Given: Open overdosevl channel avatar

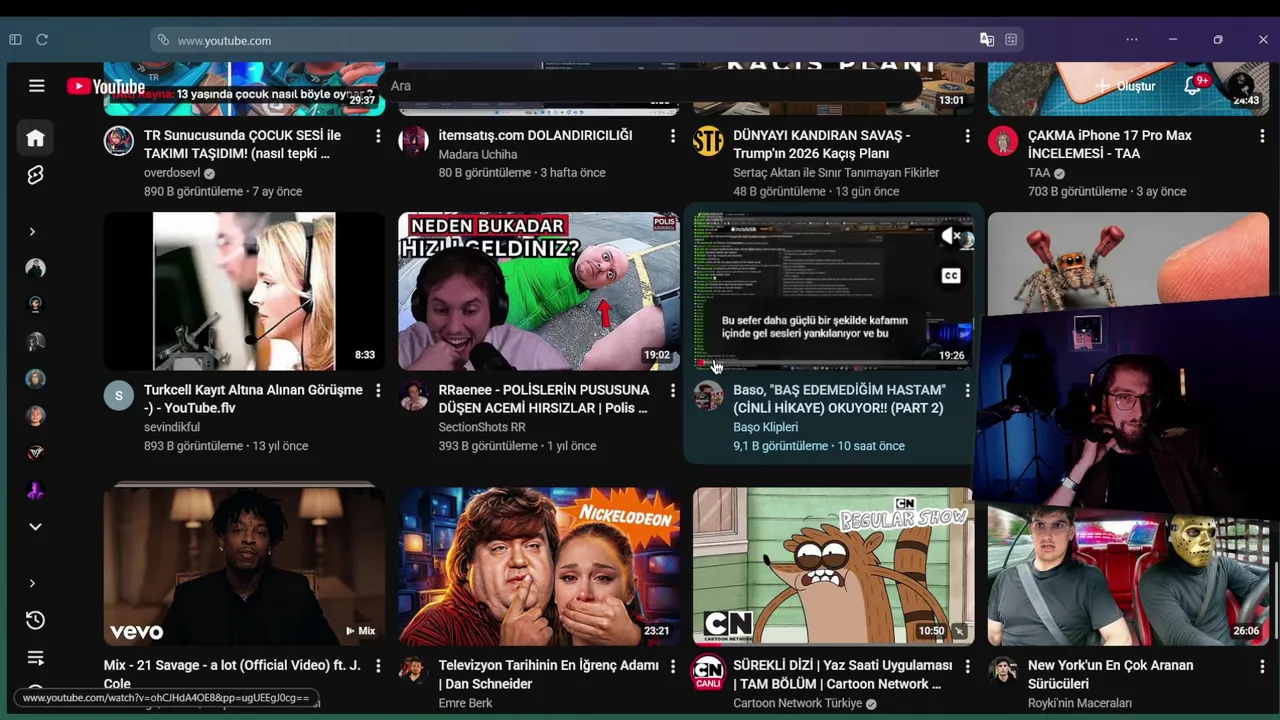Looking at the screenshot, I should [x=119, y=141].
